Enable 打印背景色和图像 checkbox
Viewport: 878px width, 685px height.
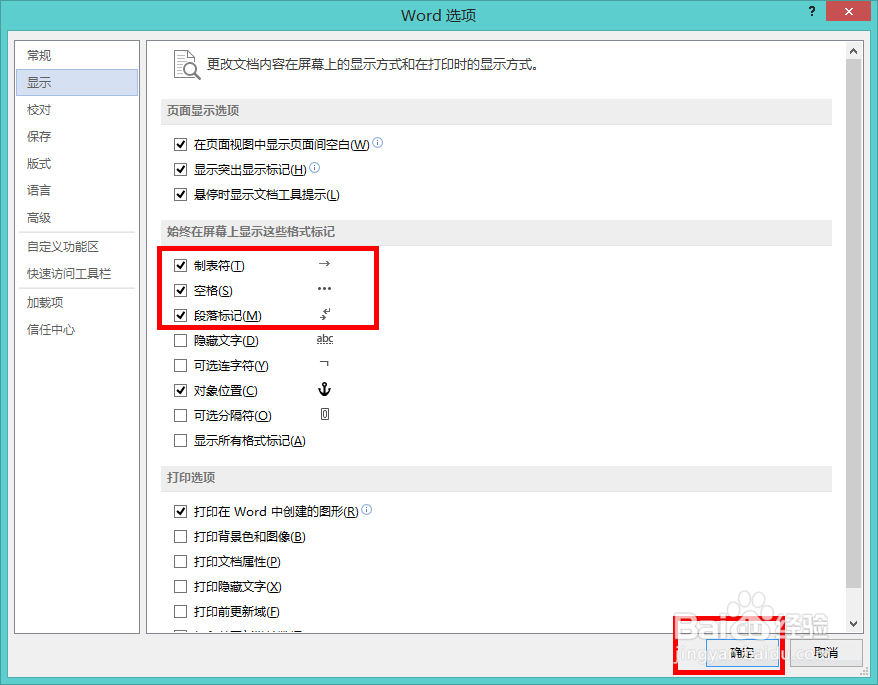pyautogui.click(x=180, y=537)
